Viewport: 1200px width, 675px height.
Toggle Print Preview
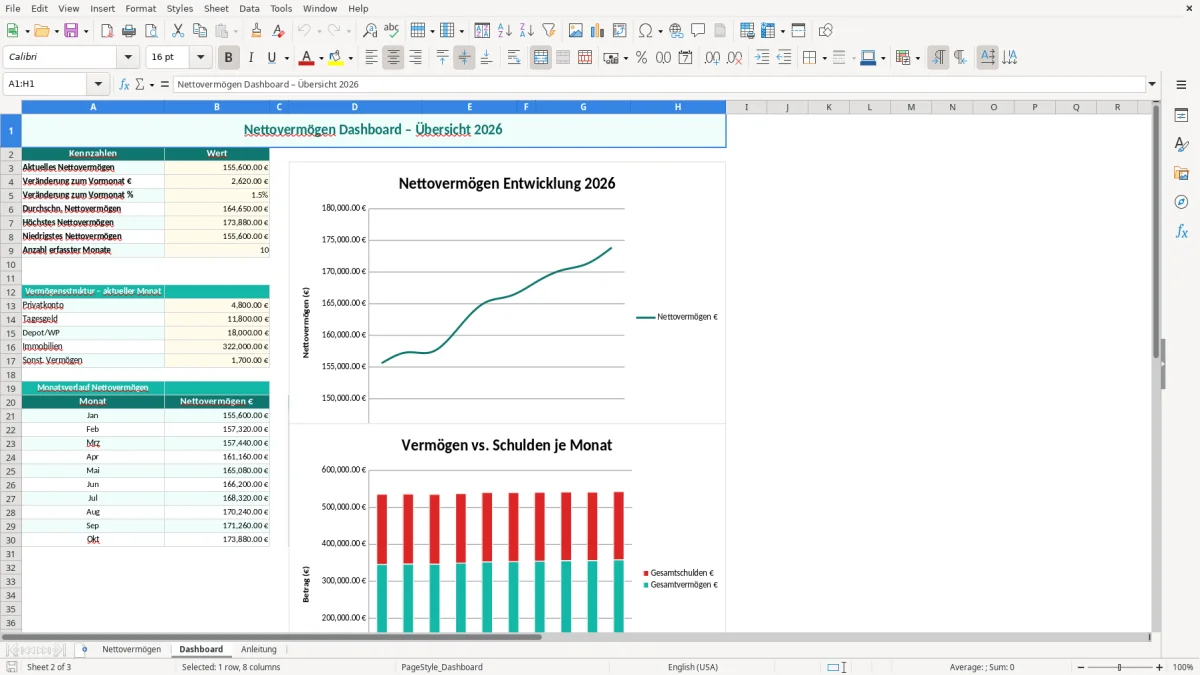[x=151, y=31]
